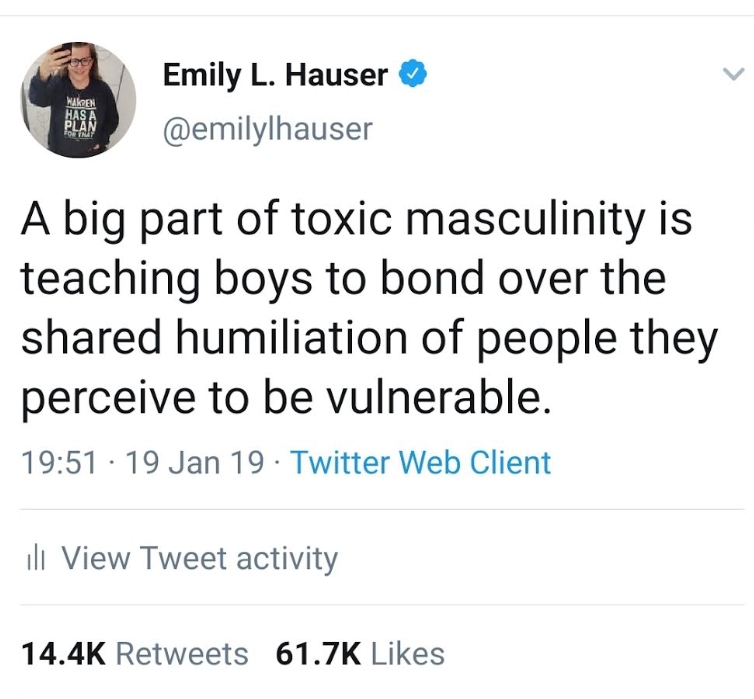Open Emily L. Hauser's profile picture

(x=78, y=100)
